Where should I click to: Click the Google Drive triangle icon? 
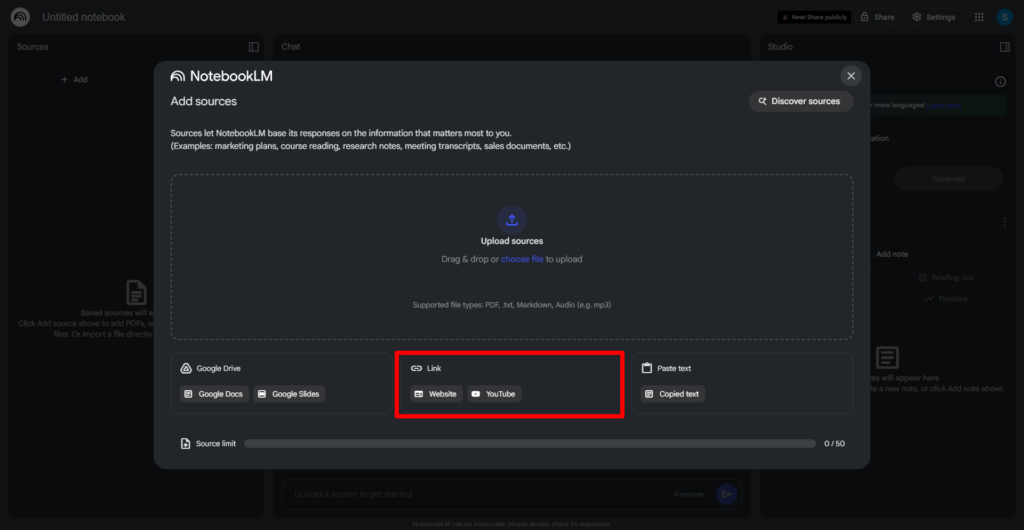[186, 368]
